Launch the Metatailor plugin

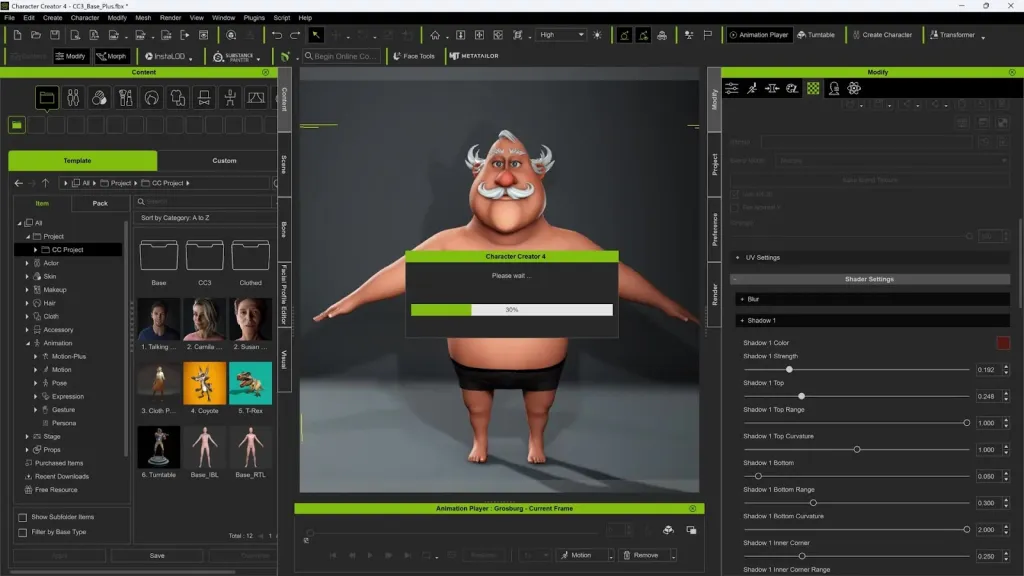point(474,56)
